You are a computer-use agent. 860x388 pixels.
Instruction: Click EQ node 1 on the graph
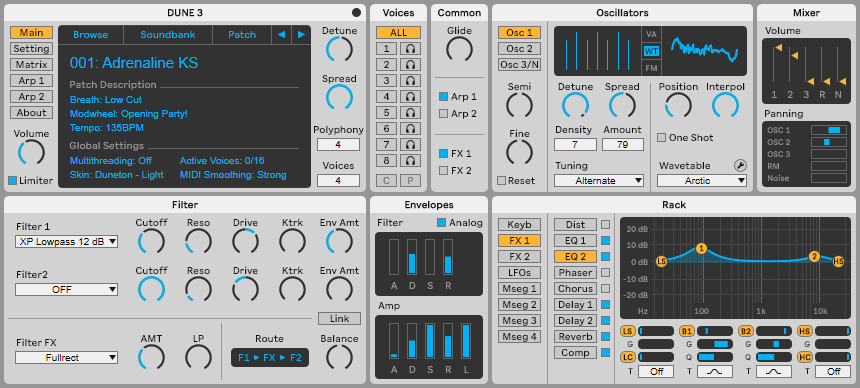tap(701, 249)
